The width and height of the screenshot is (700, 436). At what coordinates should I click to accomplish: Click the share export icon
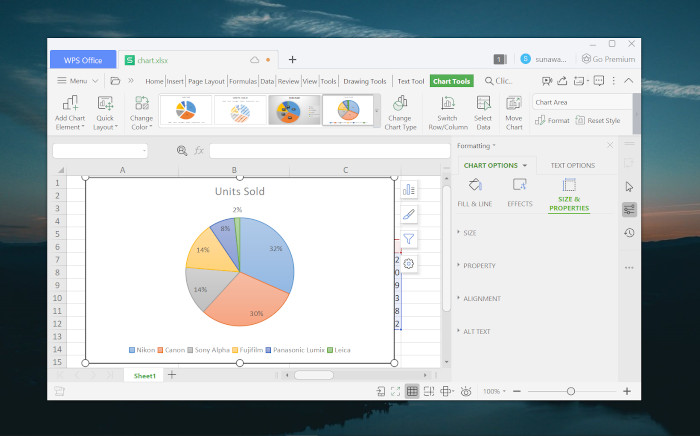[562, 81]
